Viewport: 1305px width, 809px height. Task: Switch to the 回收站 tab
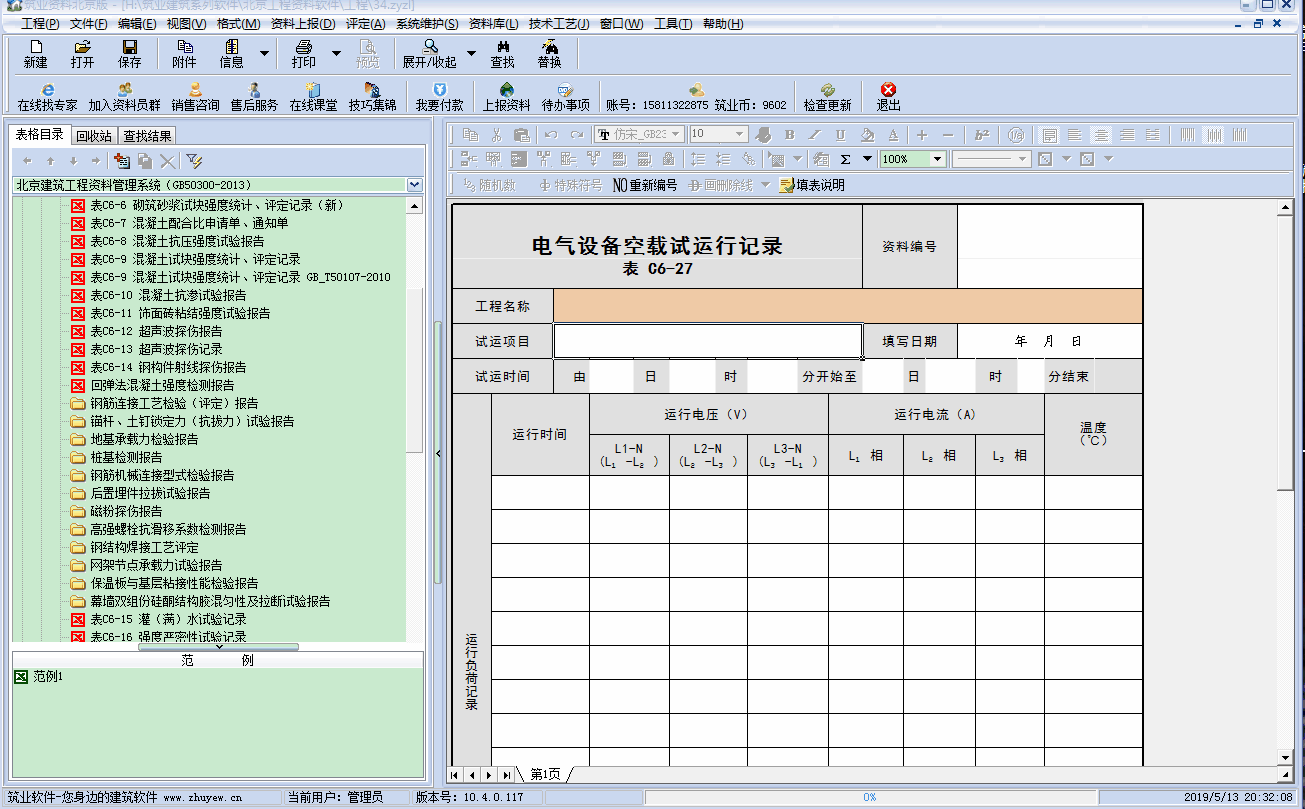[93, 133]
